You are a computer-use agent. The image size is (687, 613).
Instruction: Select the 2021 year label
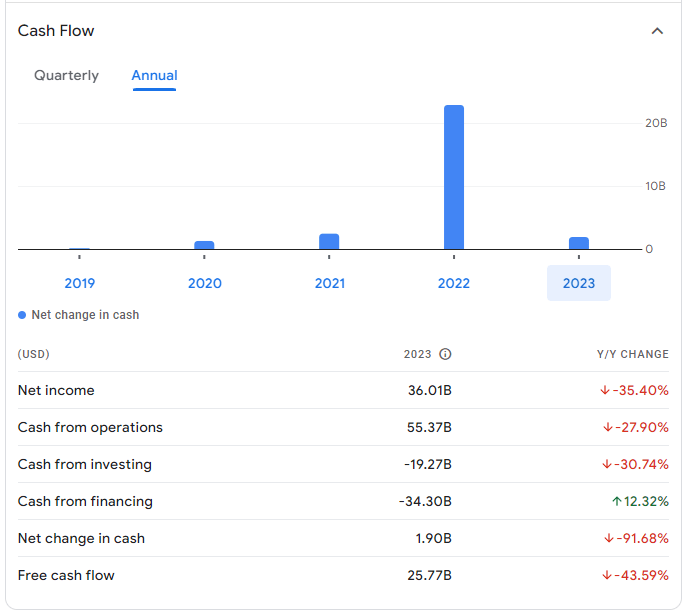click(x=329, y=283)
